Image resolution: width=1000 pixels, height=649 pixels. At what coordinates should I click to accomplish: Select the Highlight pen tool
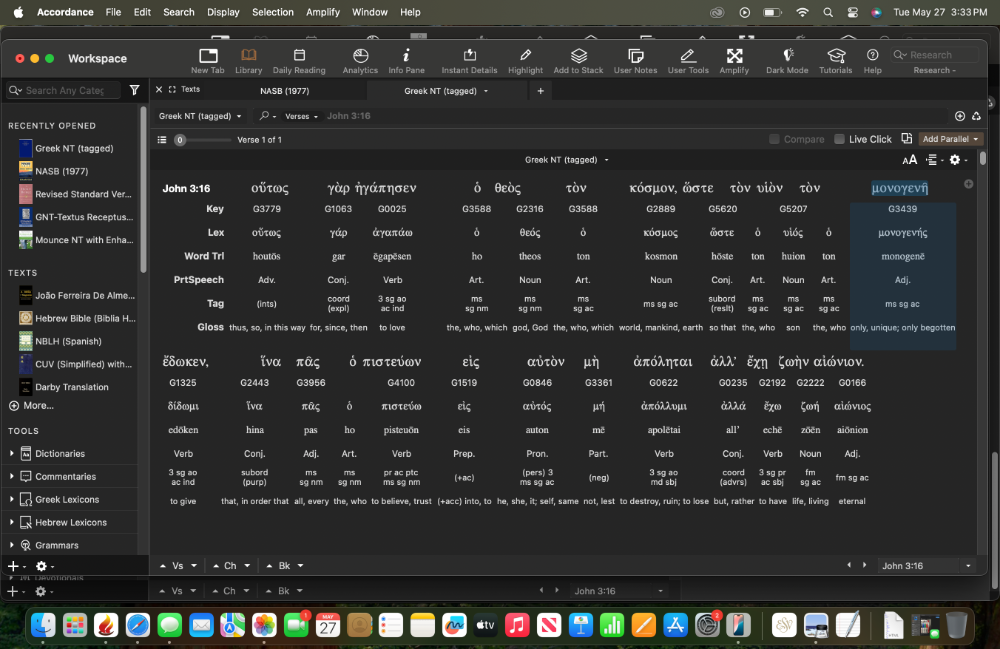pyautogui.click(x=526, y=61)
